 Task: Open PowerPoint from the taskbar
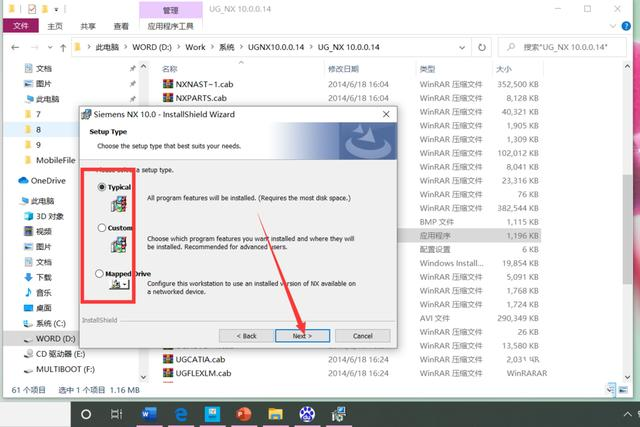pyautogui.click(x=244, y=414)
